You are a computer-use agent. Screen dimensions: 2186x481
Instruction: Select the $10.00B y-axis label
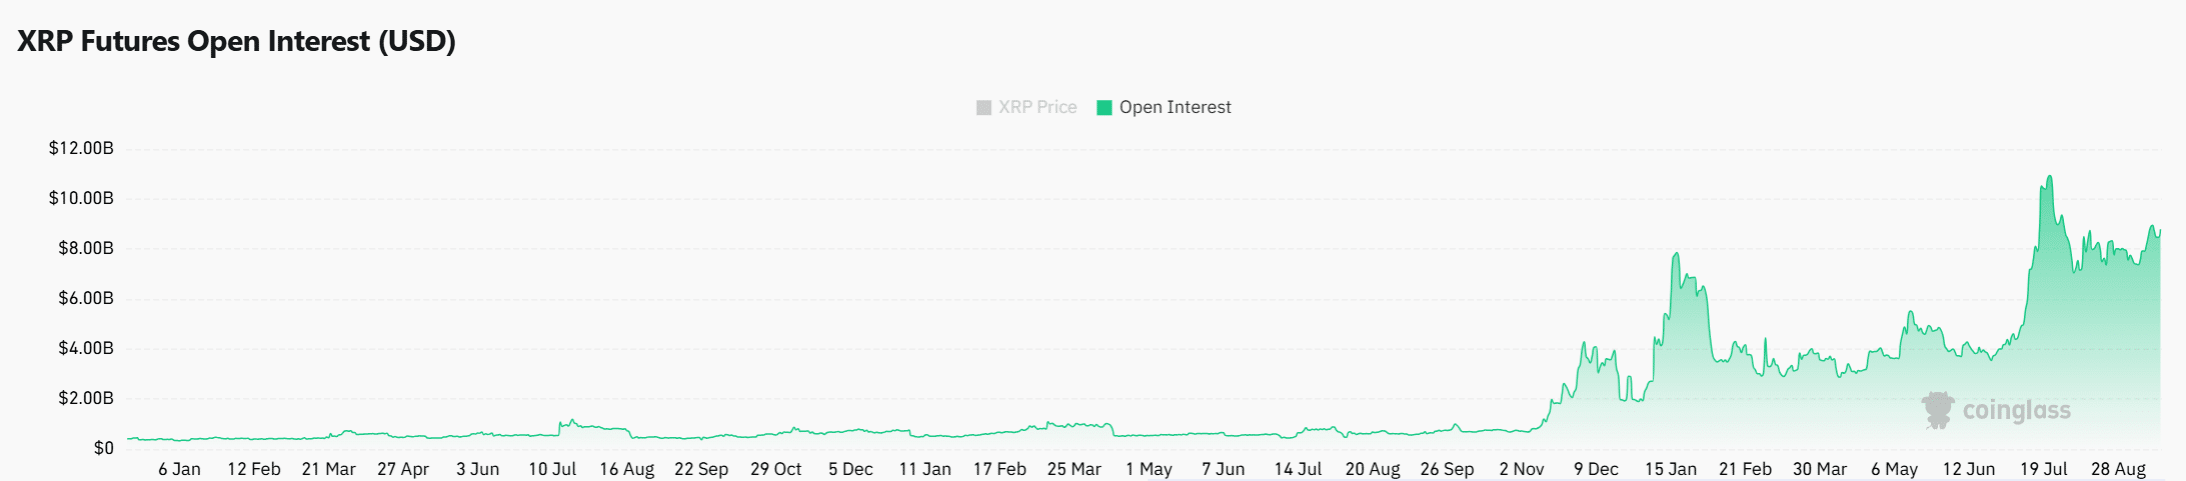coord(81,198)
